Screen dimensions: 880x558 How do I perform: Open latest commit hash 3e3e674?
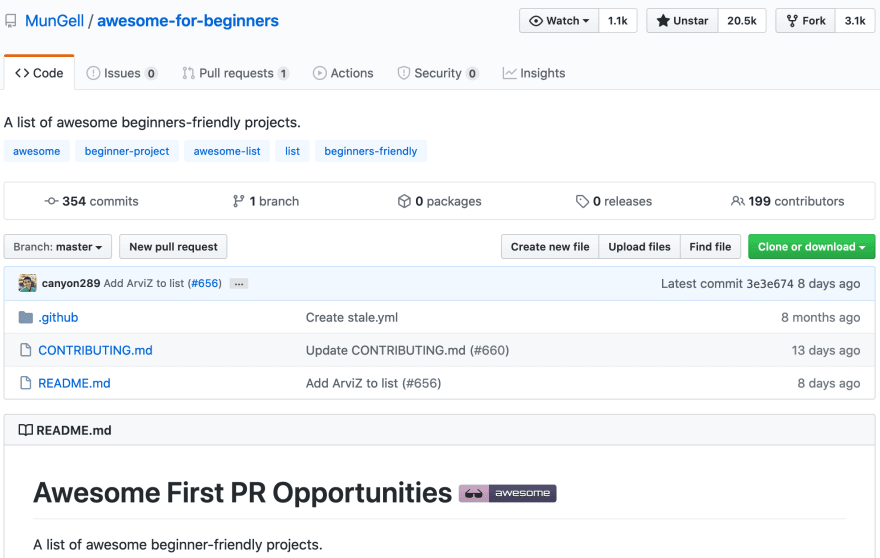[769, 283]
